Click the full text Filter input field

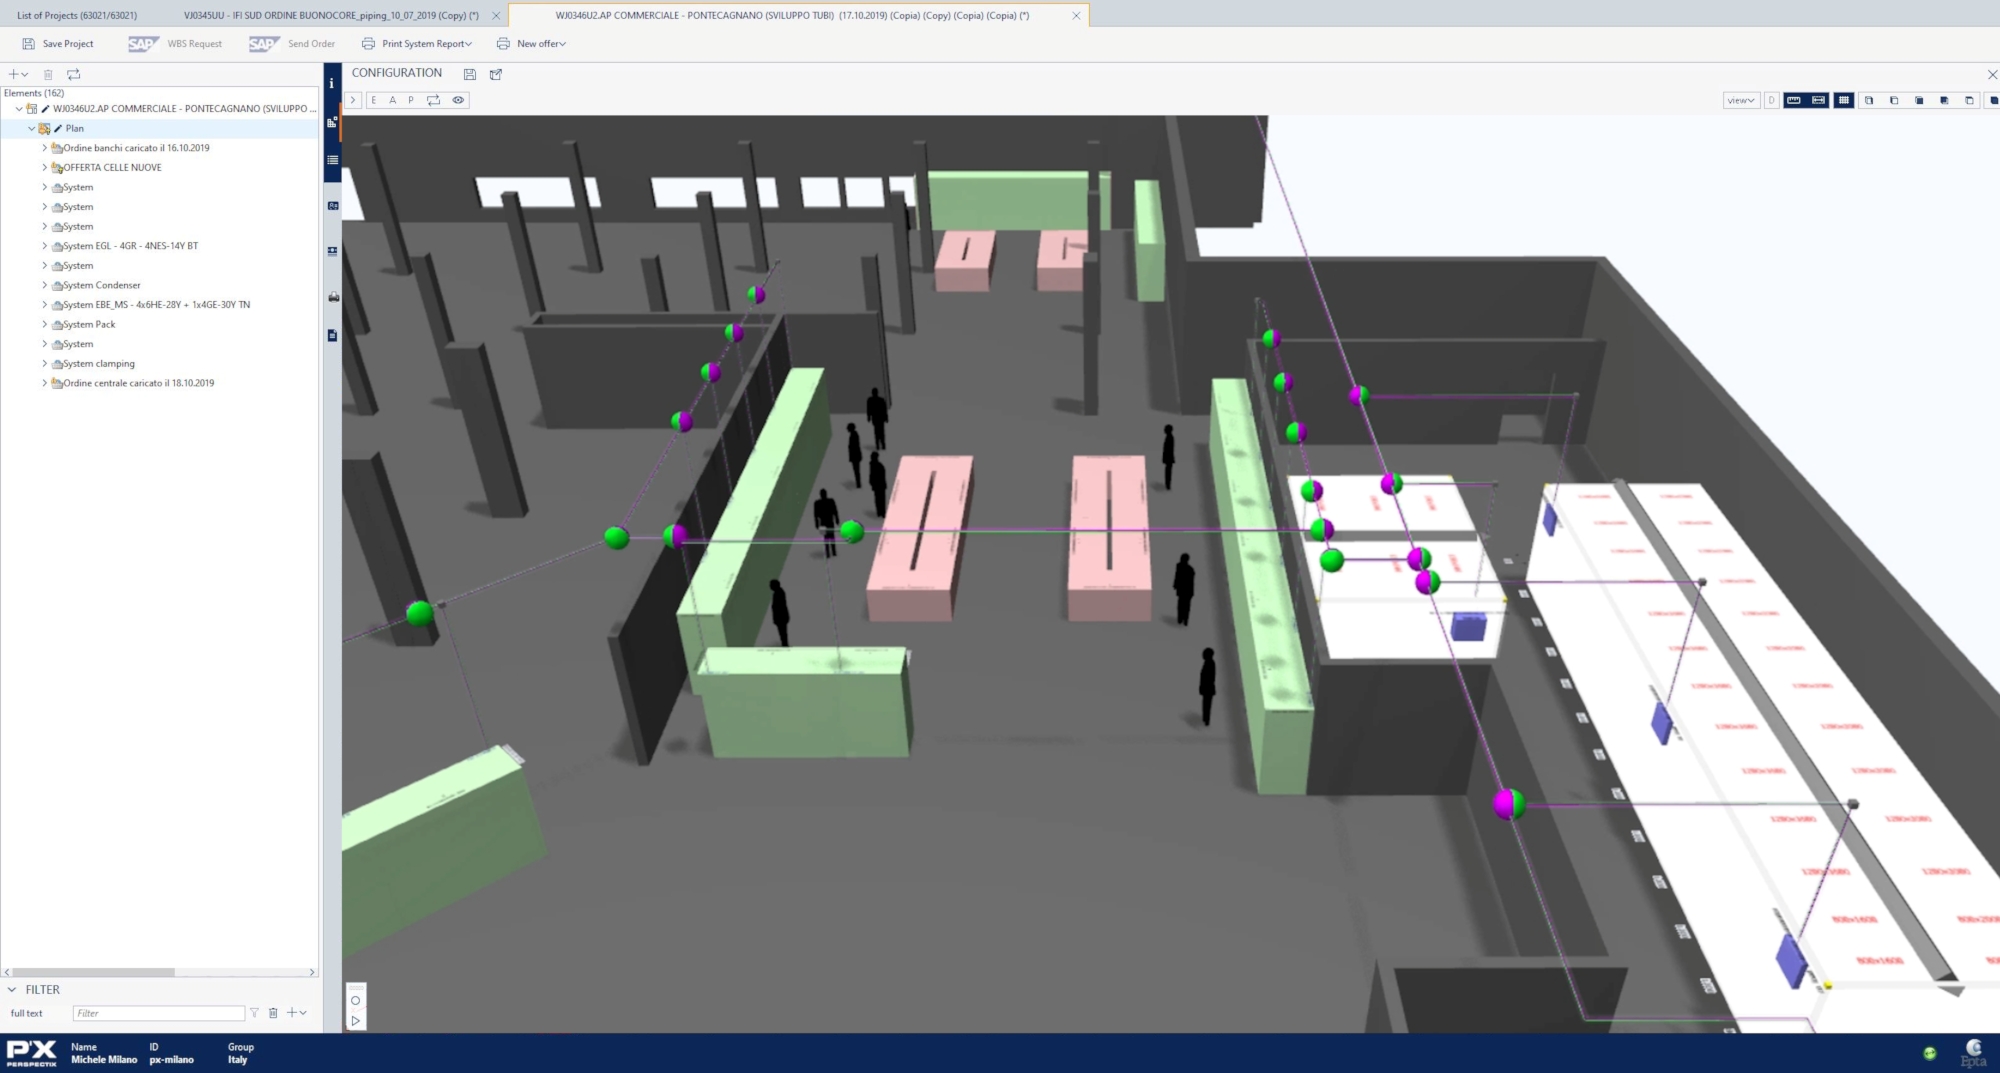pos(158,1013)
